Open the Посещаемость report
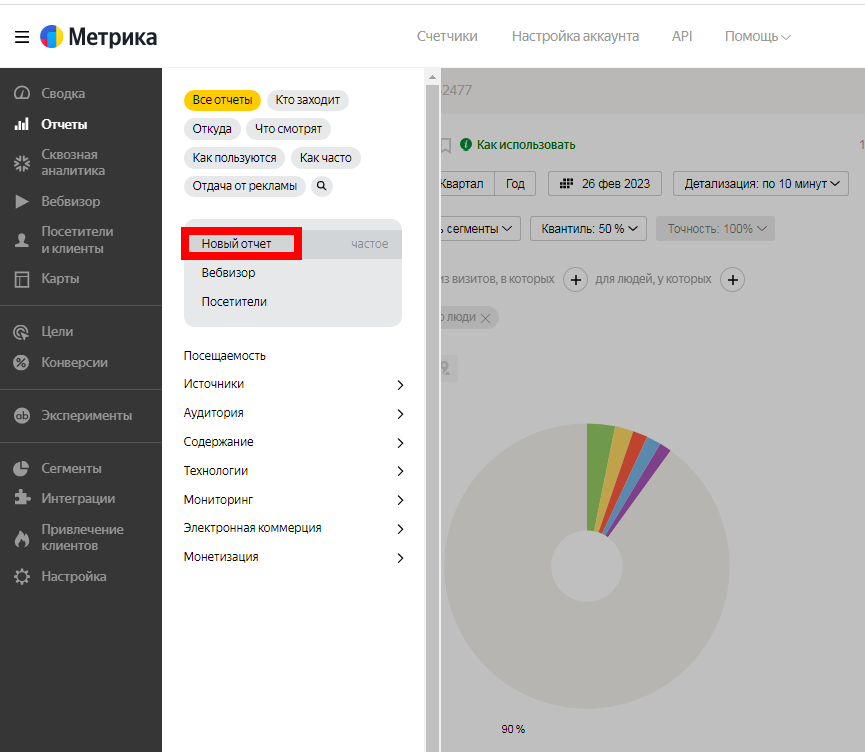Screen dimensions: 865x752 coord(225,356)
